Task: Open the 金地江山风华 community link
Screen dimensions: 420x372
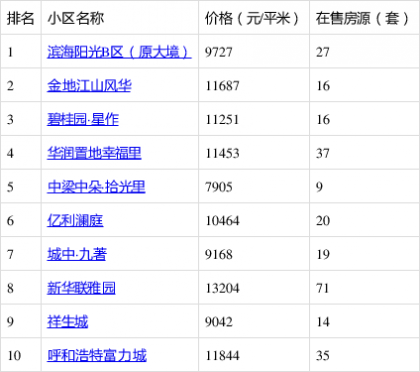Action: coord(89,86)
